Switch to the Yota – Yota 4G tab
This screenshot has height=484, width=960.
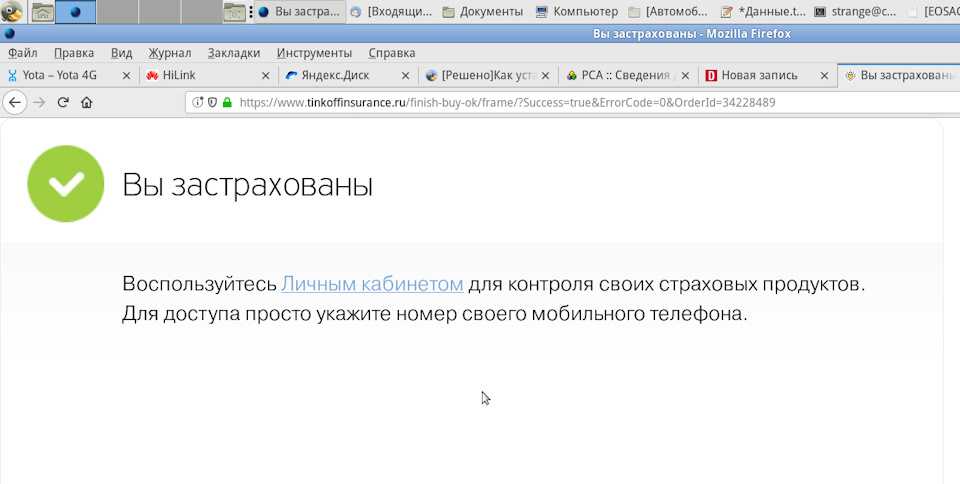point(60,75)
